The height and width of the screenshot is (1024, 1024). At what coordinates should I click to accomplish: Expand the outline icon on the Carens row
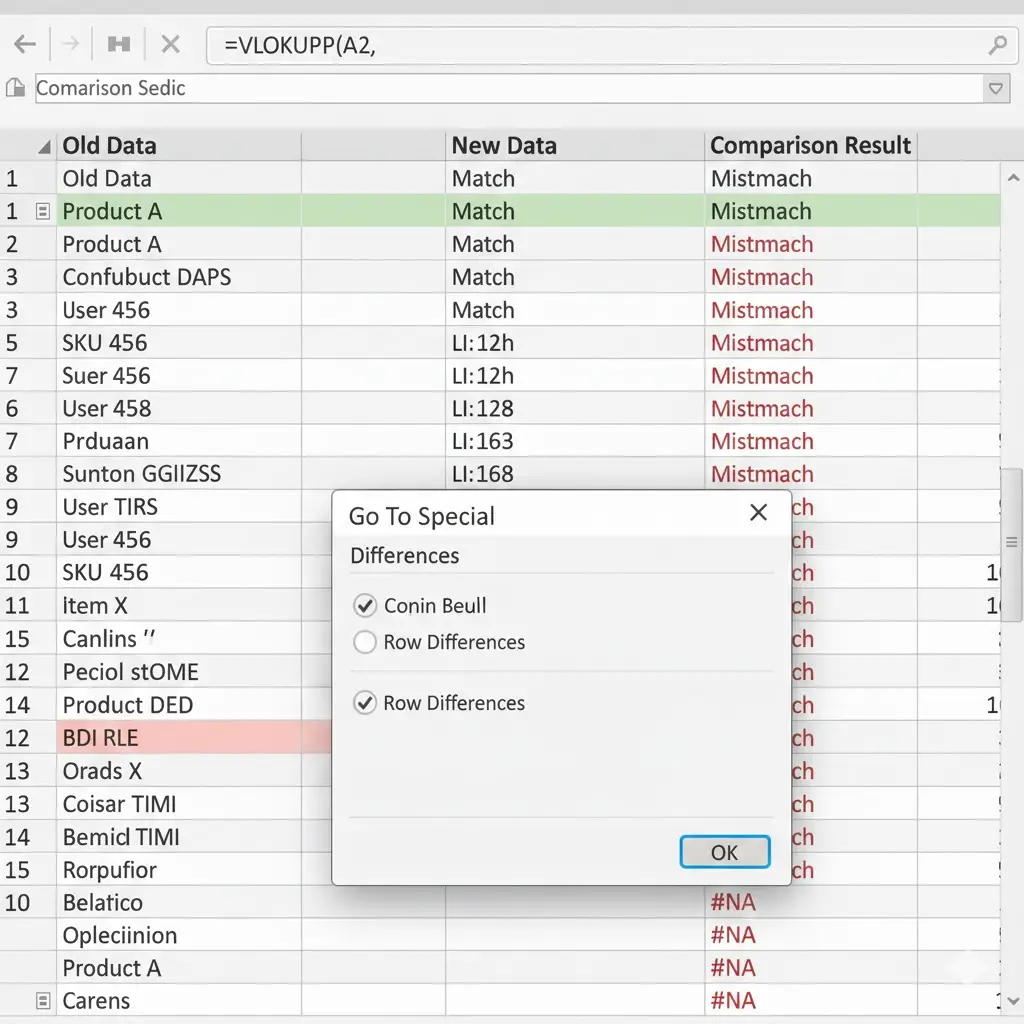coord(42,1000)
